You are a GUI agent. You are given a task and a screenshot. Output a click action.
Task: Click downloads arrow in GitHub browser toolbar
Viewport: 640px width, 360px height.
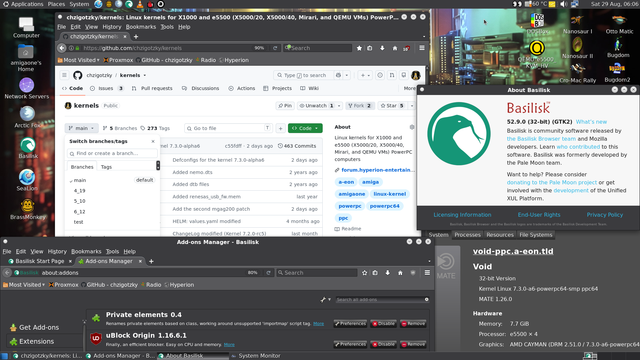tap(382, 48)
